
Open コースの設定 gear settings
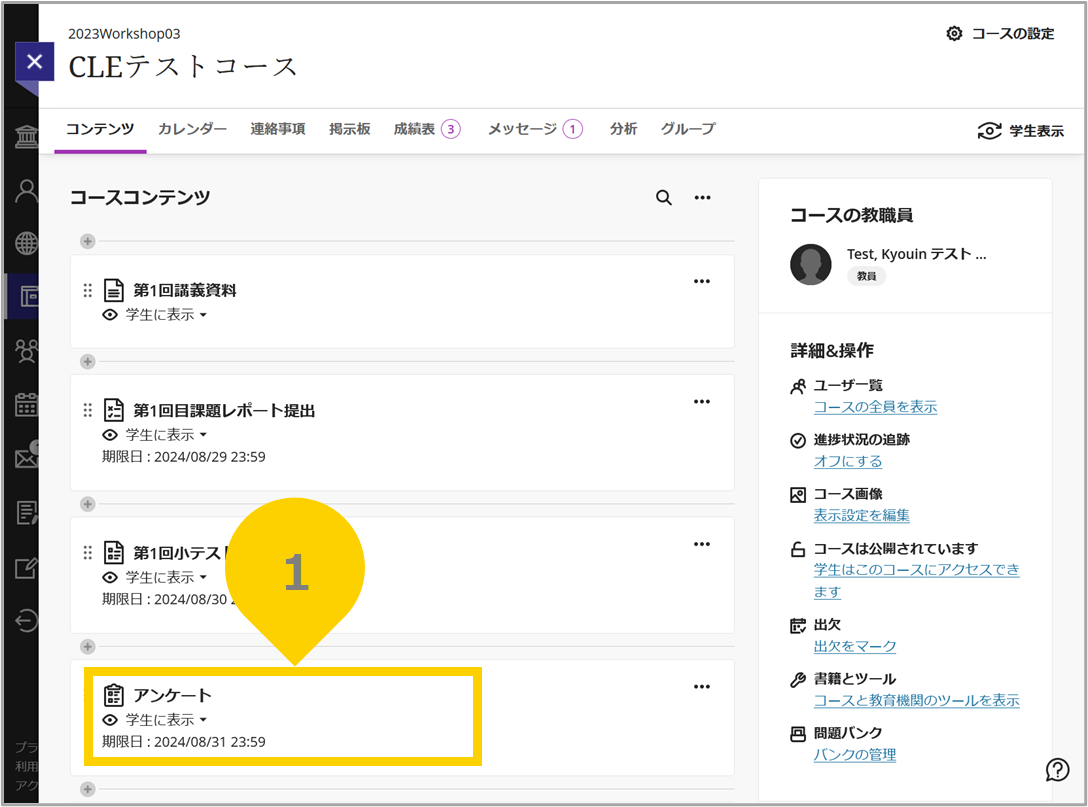point(1000,33)
